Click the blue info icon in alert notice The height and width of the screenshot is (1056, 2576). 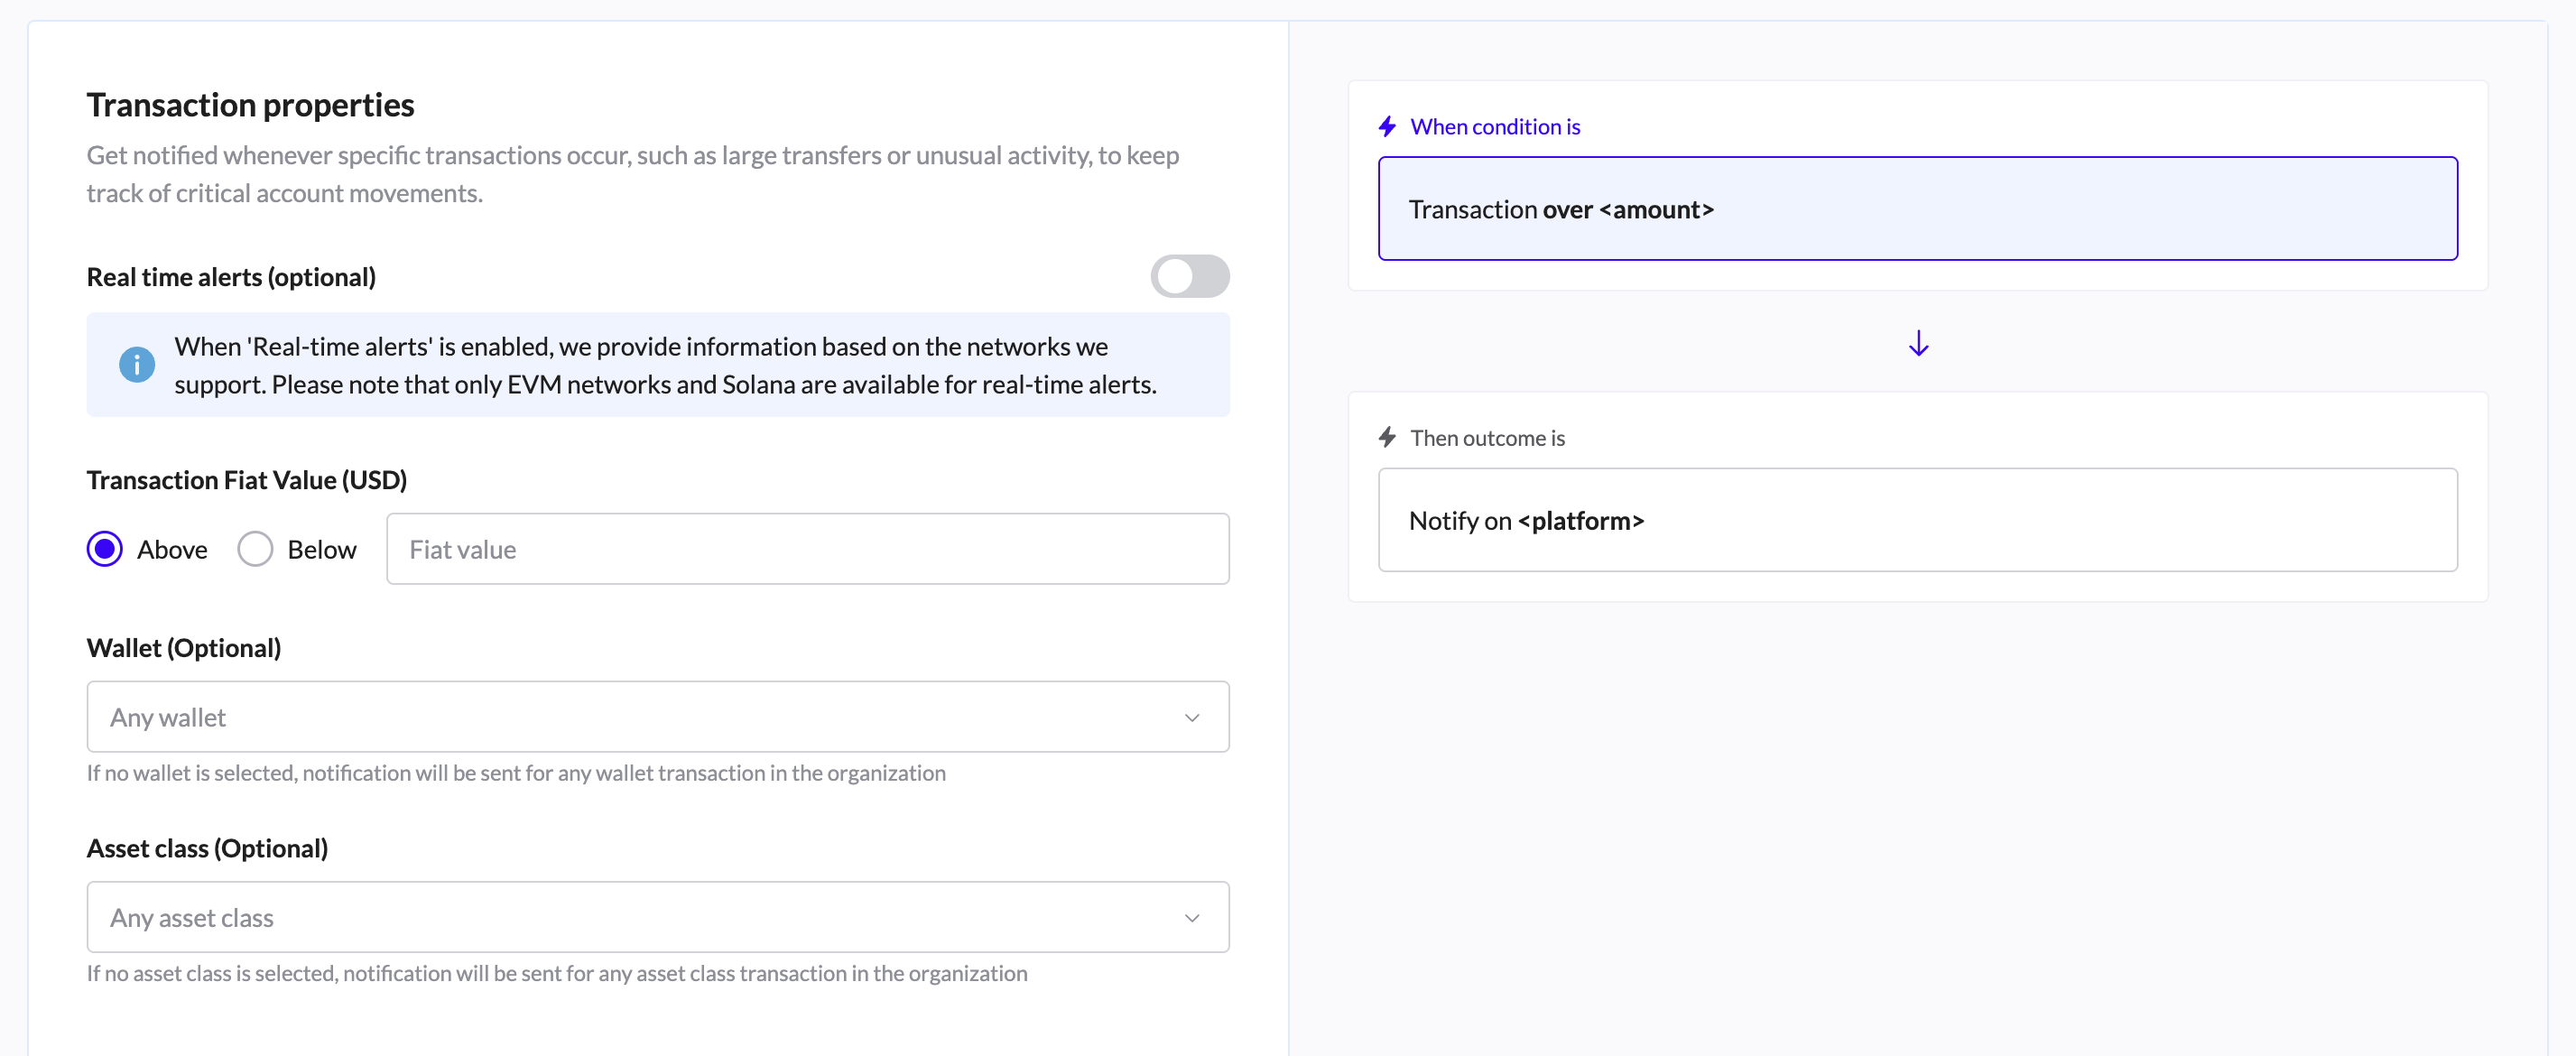pyautogui.click(x=137, y=365)
